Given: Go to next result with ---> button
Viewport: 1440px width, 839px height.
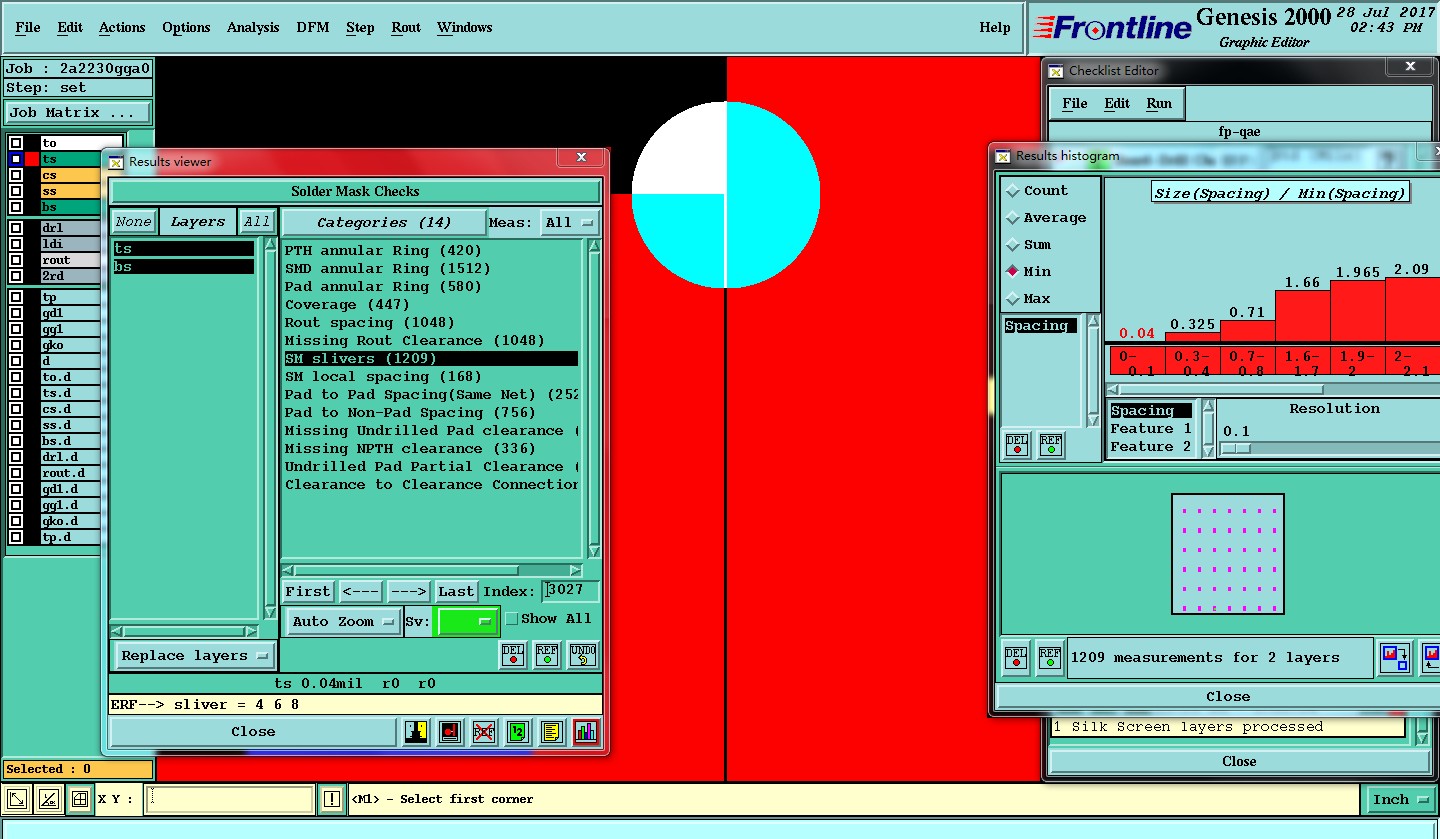Looking at the screenshot, I should [408, 591].
